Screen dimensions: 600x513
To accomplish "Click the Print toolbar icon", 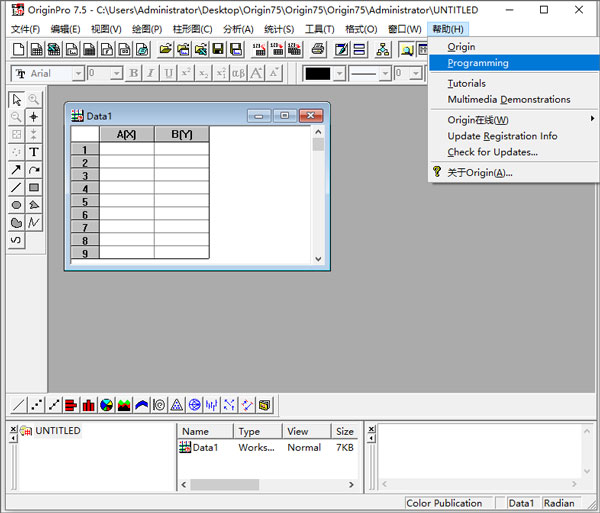I will [x=318, y=49].
